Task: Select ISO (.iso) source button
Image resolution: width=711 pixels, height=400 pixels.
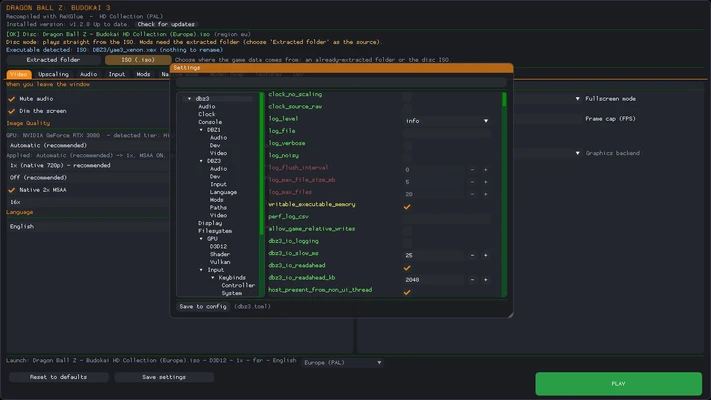Action: tap(138, 60)
